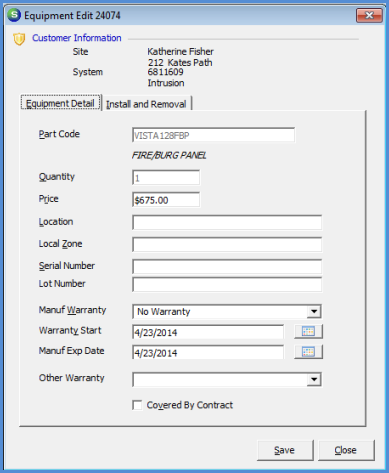Open calendar picker for Warranty Start
The image size is (389, 473).
tap(308, 331)
